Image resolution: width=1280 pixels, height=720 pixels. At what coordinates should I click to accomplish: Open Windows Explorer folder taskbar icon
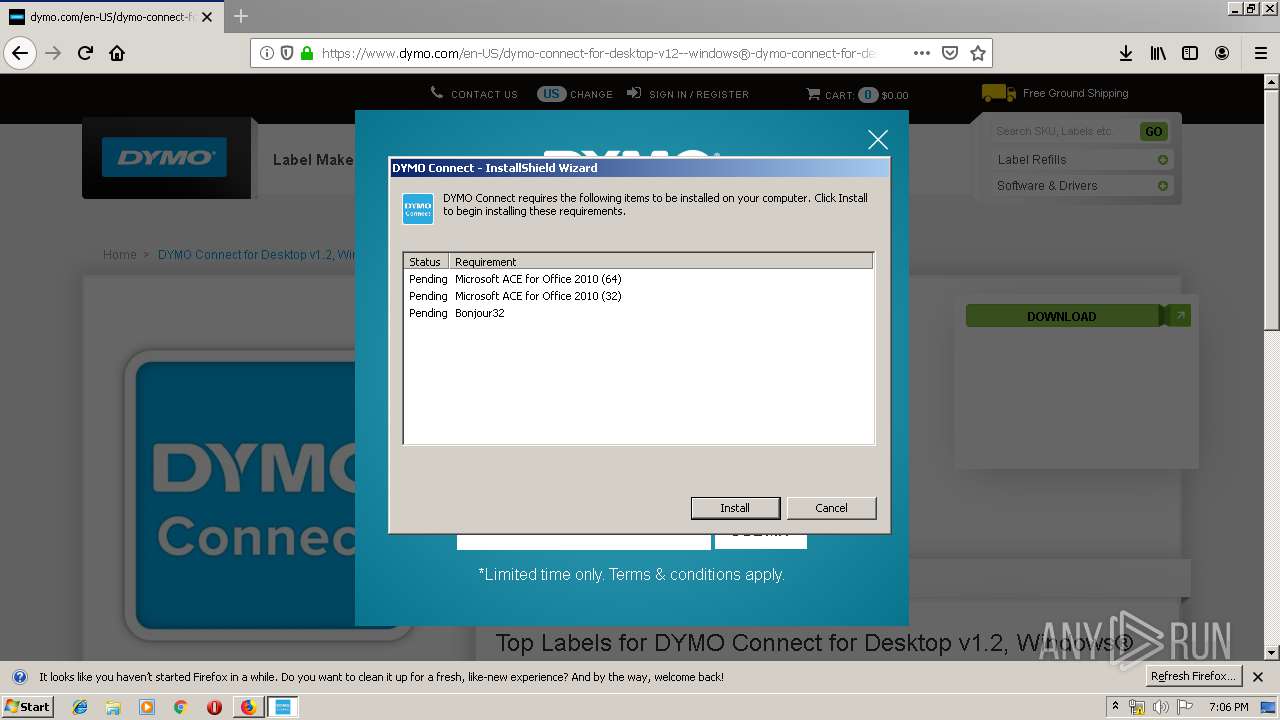[113, 707]
